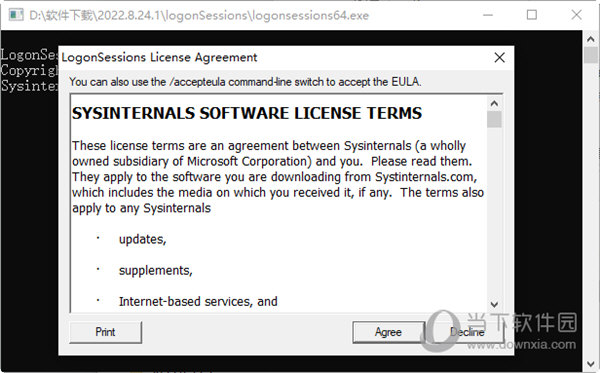The height and width of the screenshot is (373, 600).
Task: Click license text scroll down arrow
Action: click(494, 305)
